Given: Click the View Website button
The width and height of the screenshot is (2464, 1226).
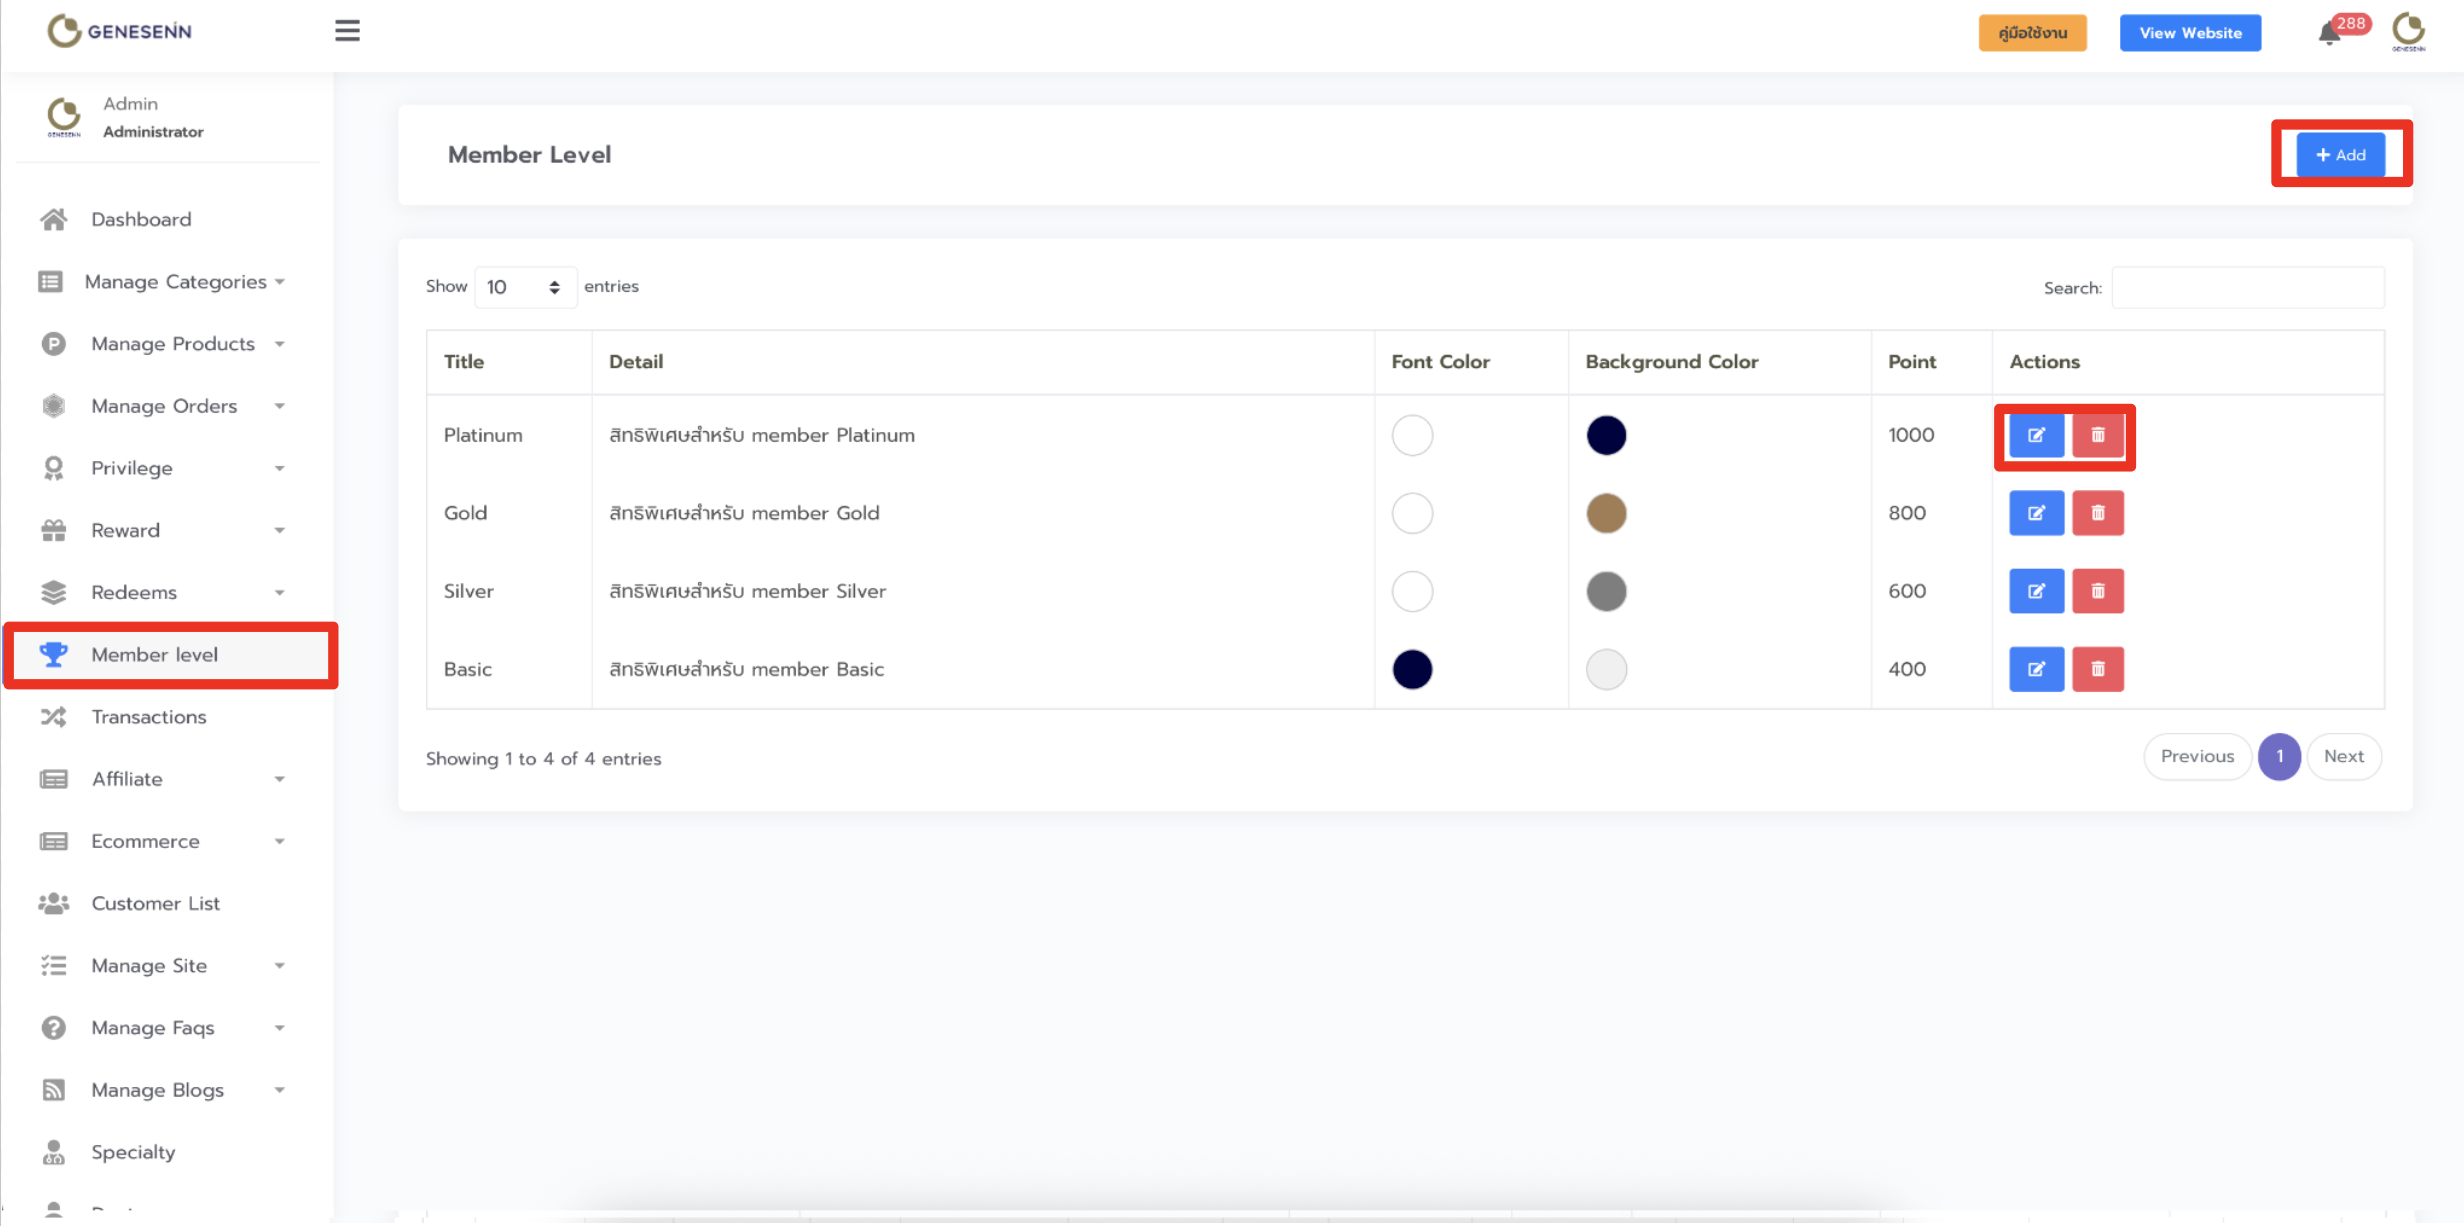Looking at the screenshot, I should click(x=2190, y=33).
